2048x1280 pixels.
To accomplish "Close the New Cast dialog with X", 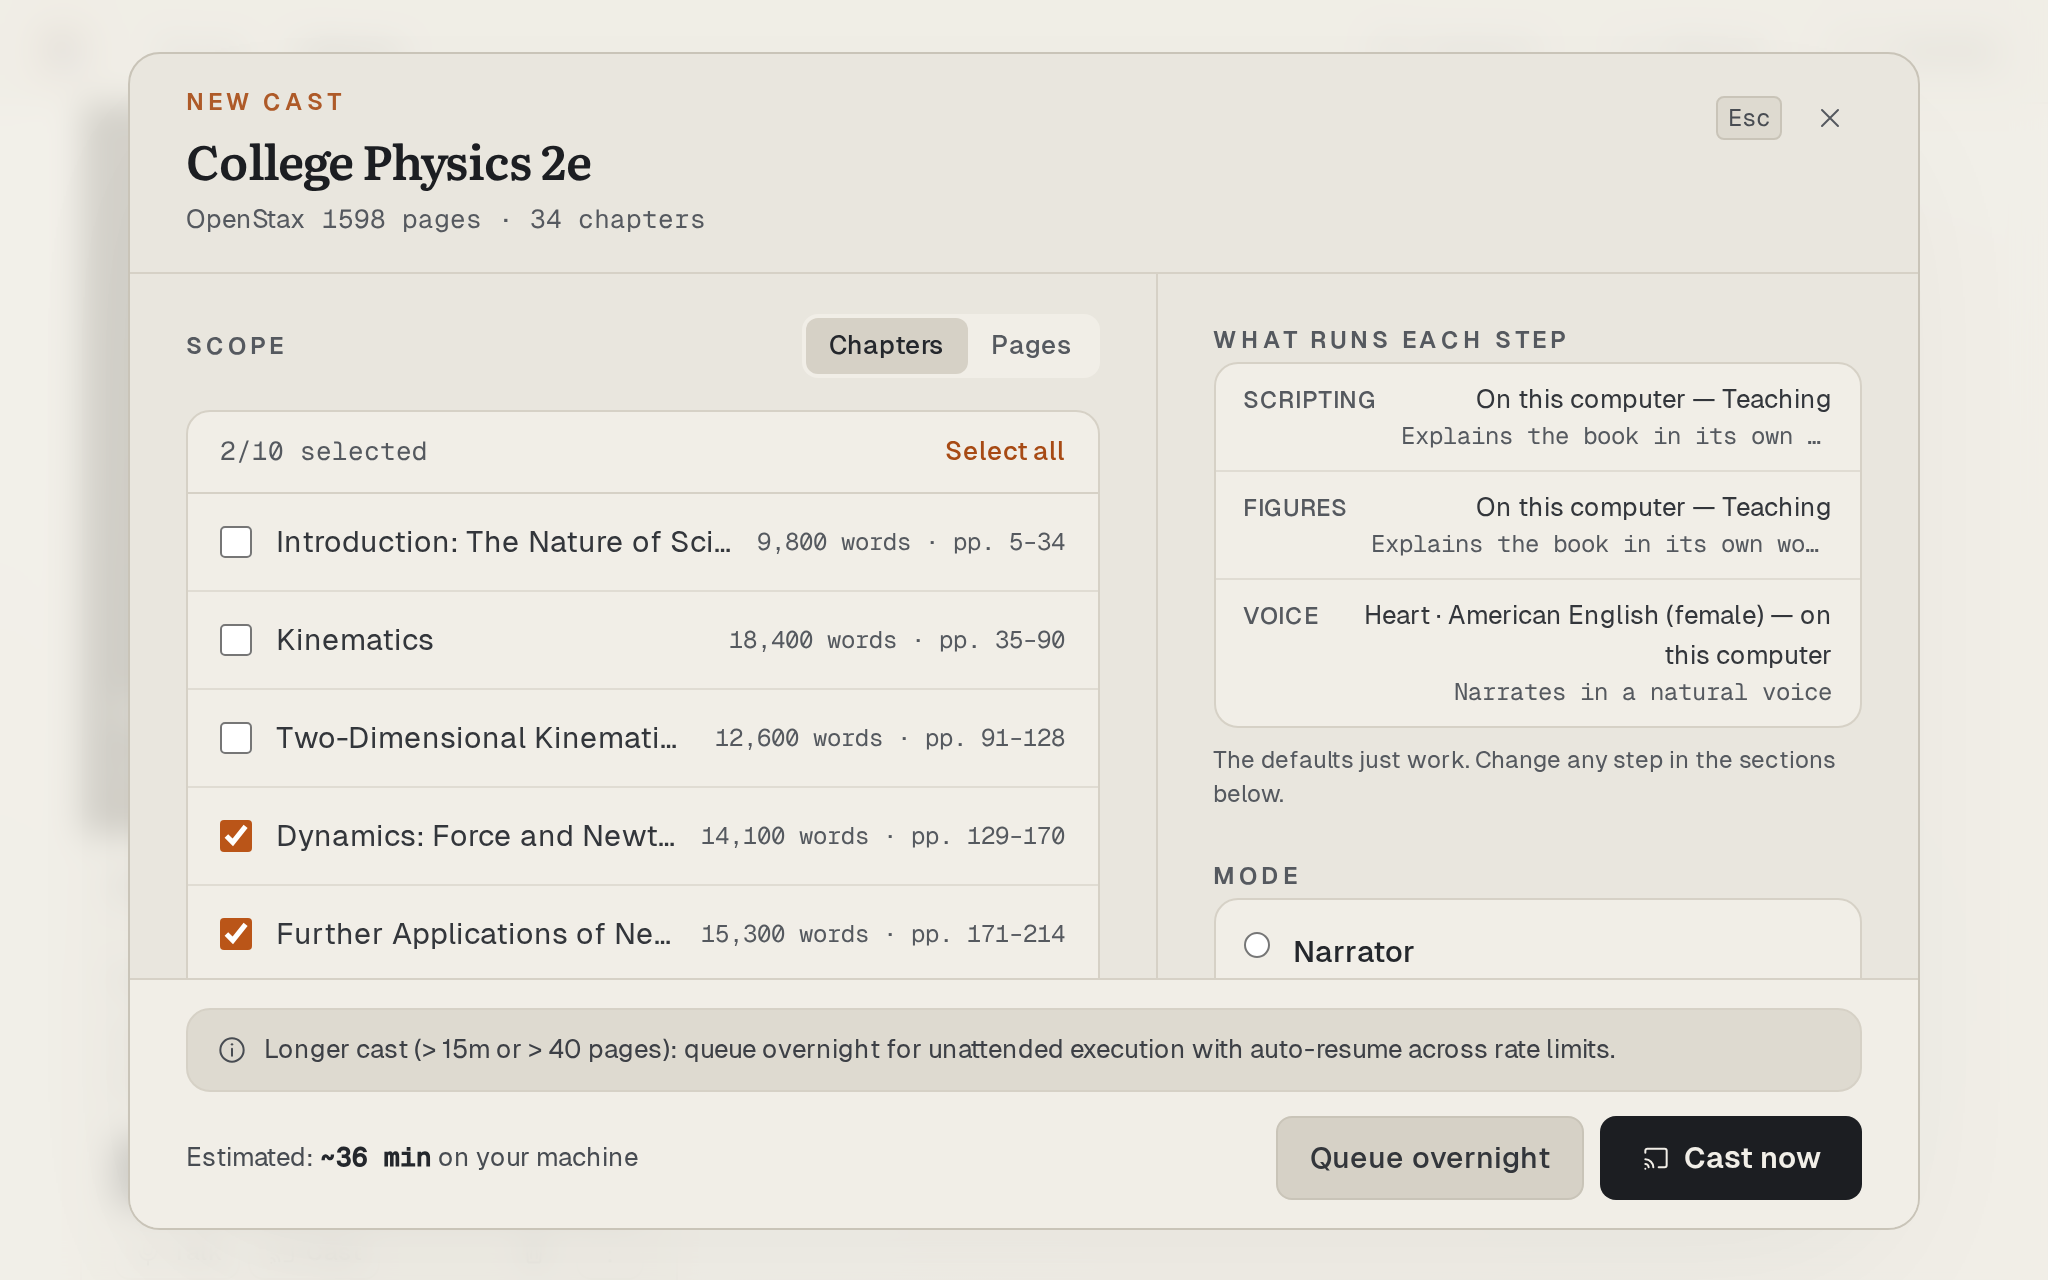I will pyautogui.click(x=1829, y=118).
